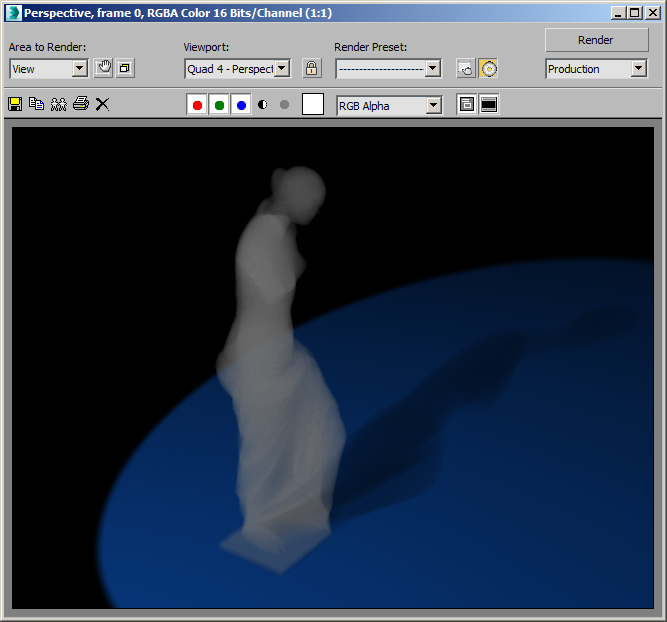Open the Production render mode dropdown

[596, 68]
